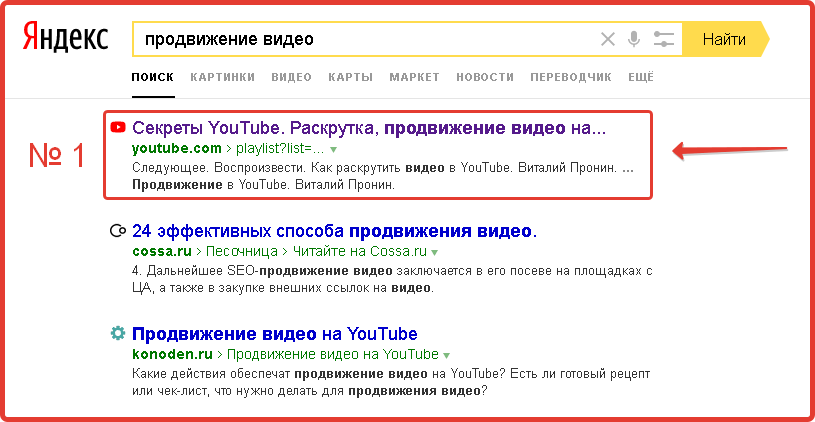This screenshot has height=422, width=815.
Task: Click the cossa.ru domain link
Action: pos(162,252)
